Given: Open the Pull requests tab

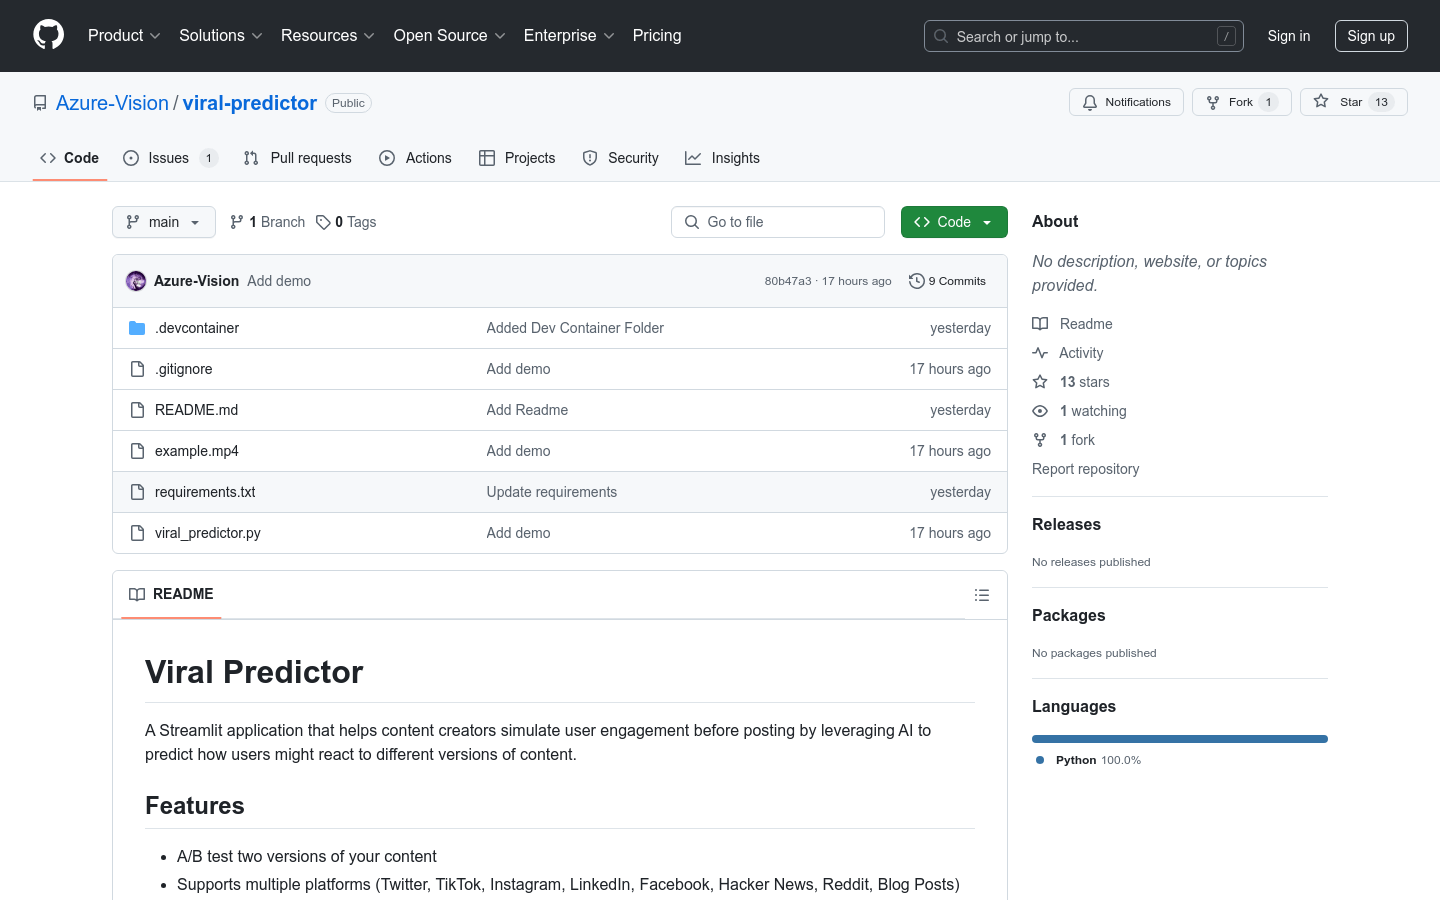Looking at the screenshot, I should (x=298, y=158).
